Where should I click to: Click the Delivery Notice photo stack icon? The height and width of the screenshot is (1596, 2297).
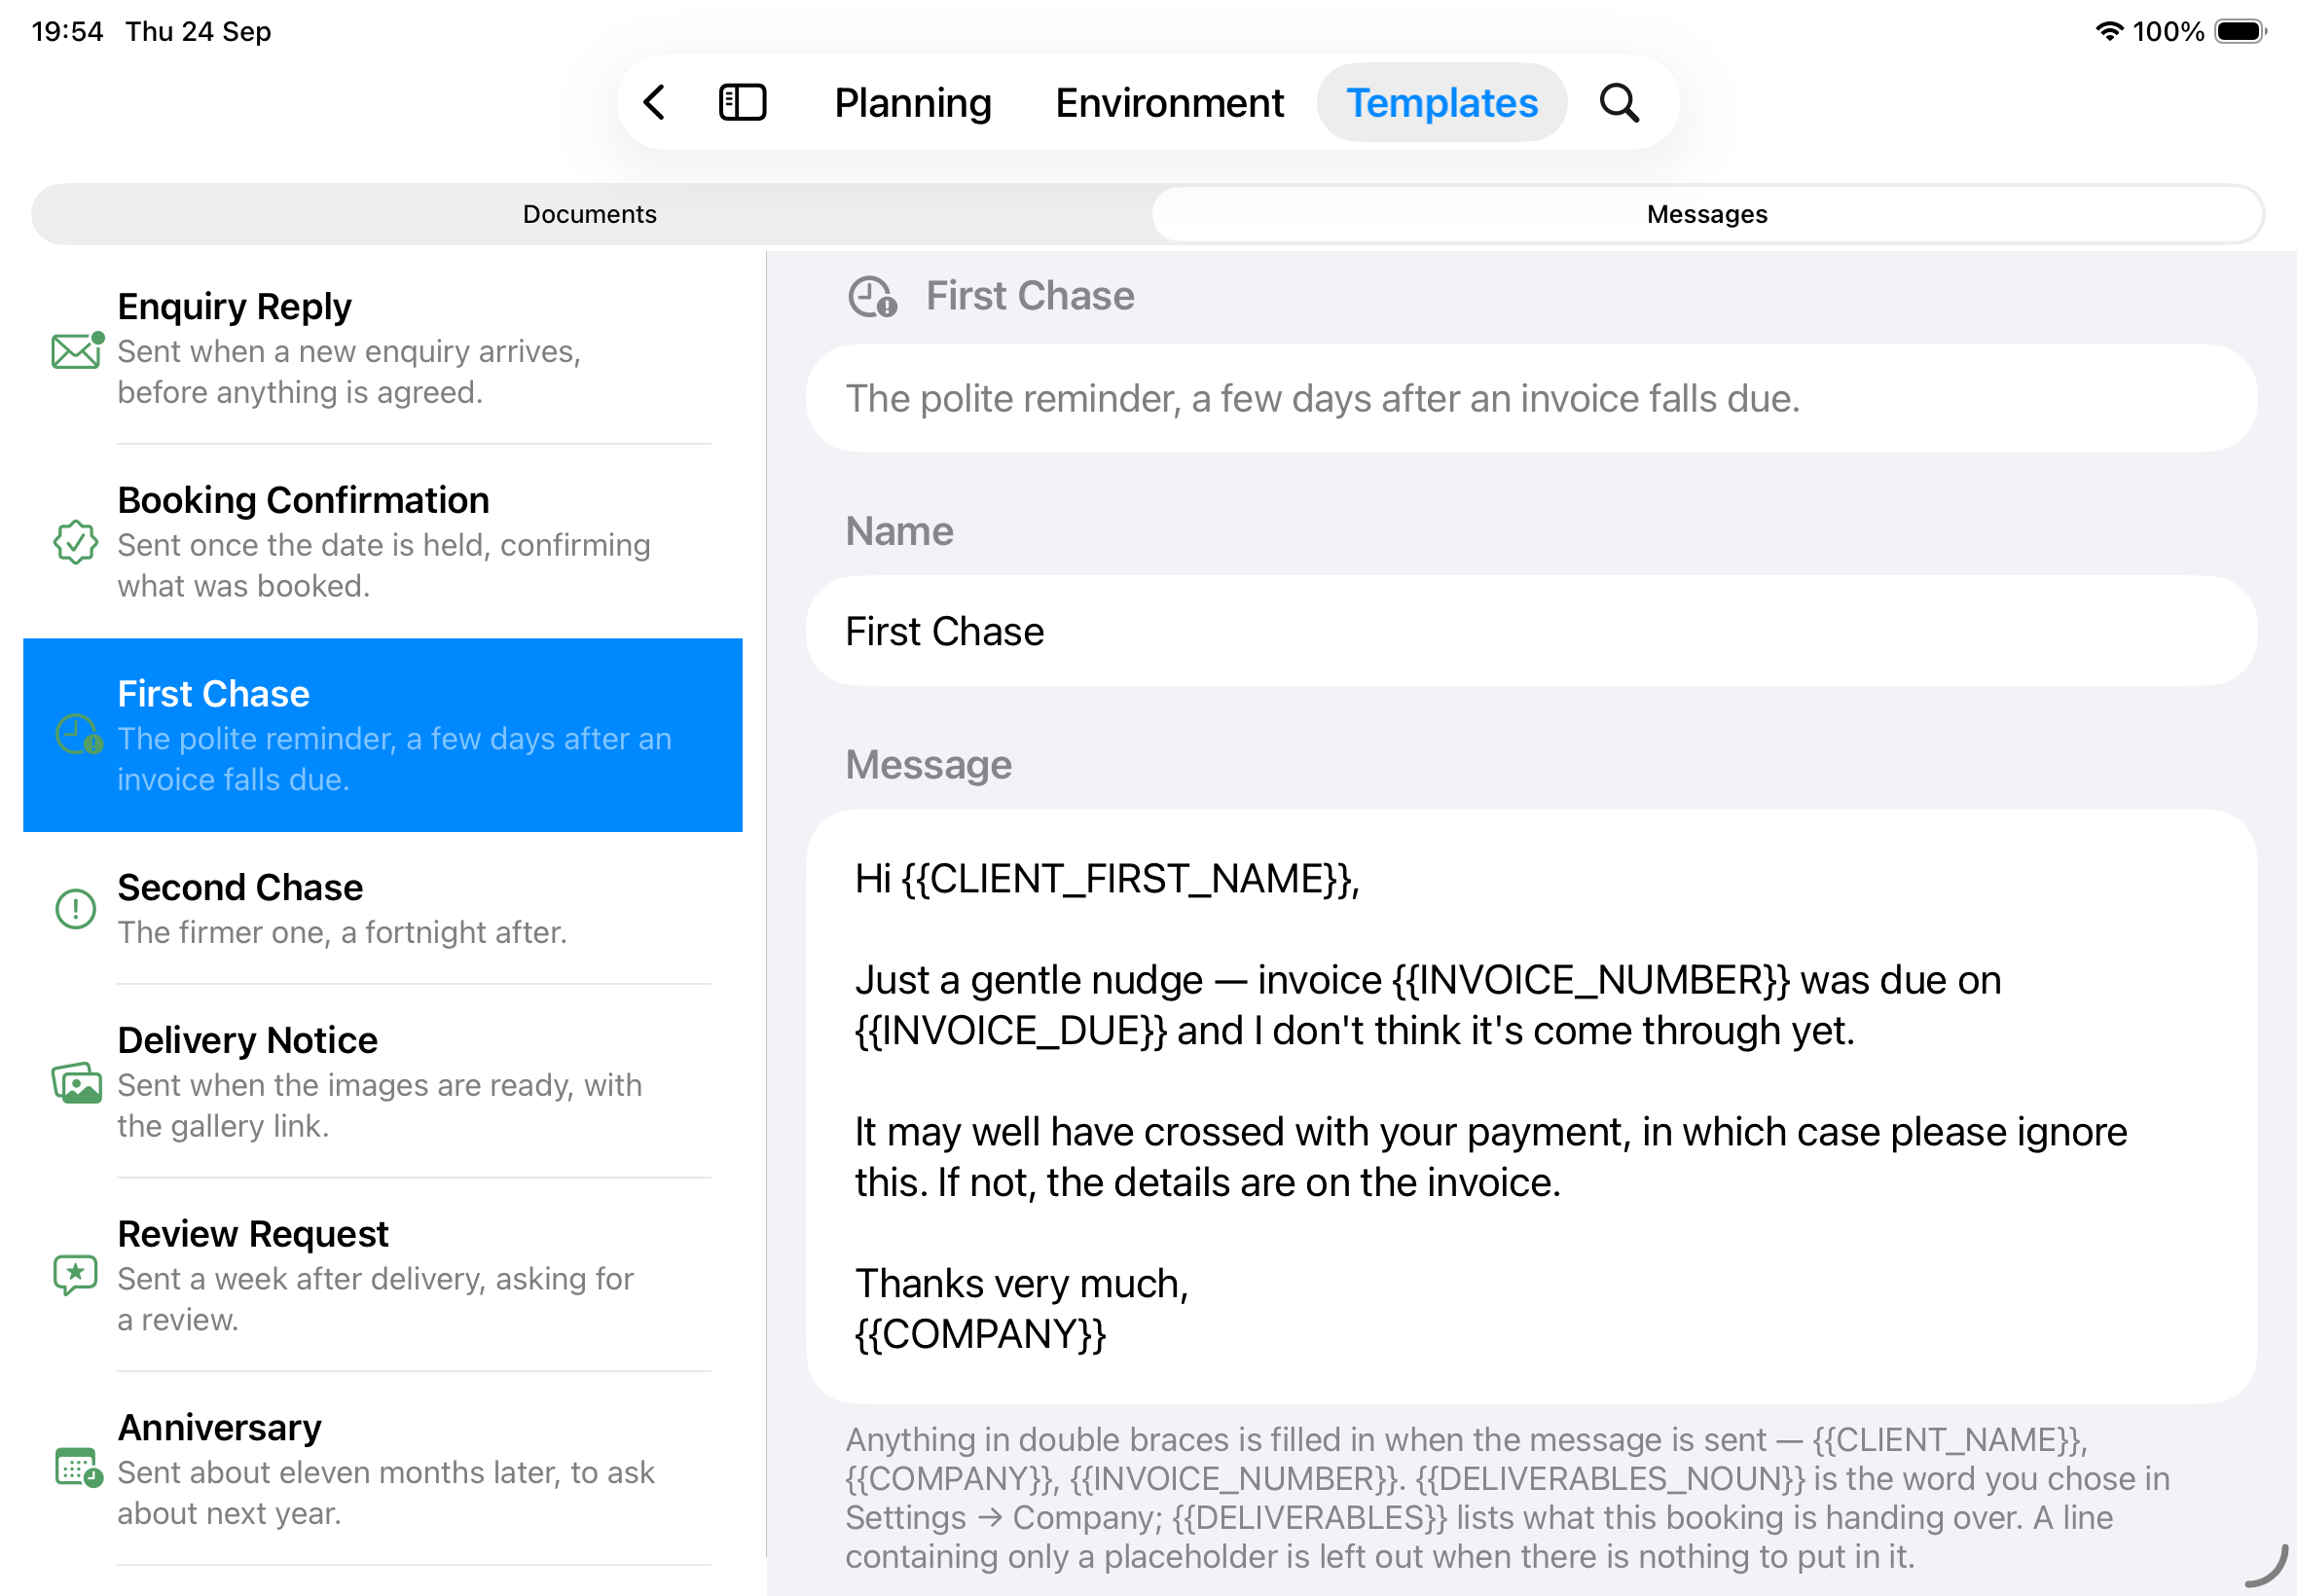click(x=77, y=1083)
